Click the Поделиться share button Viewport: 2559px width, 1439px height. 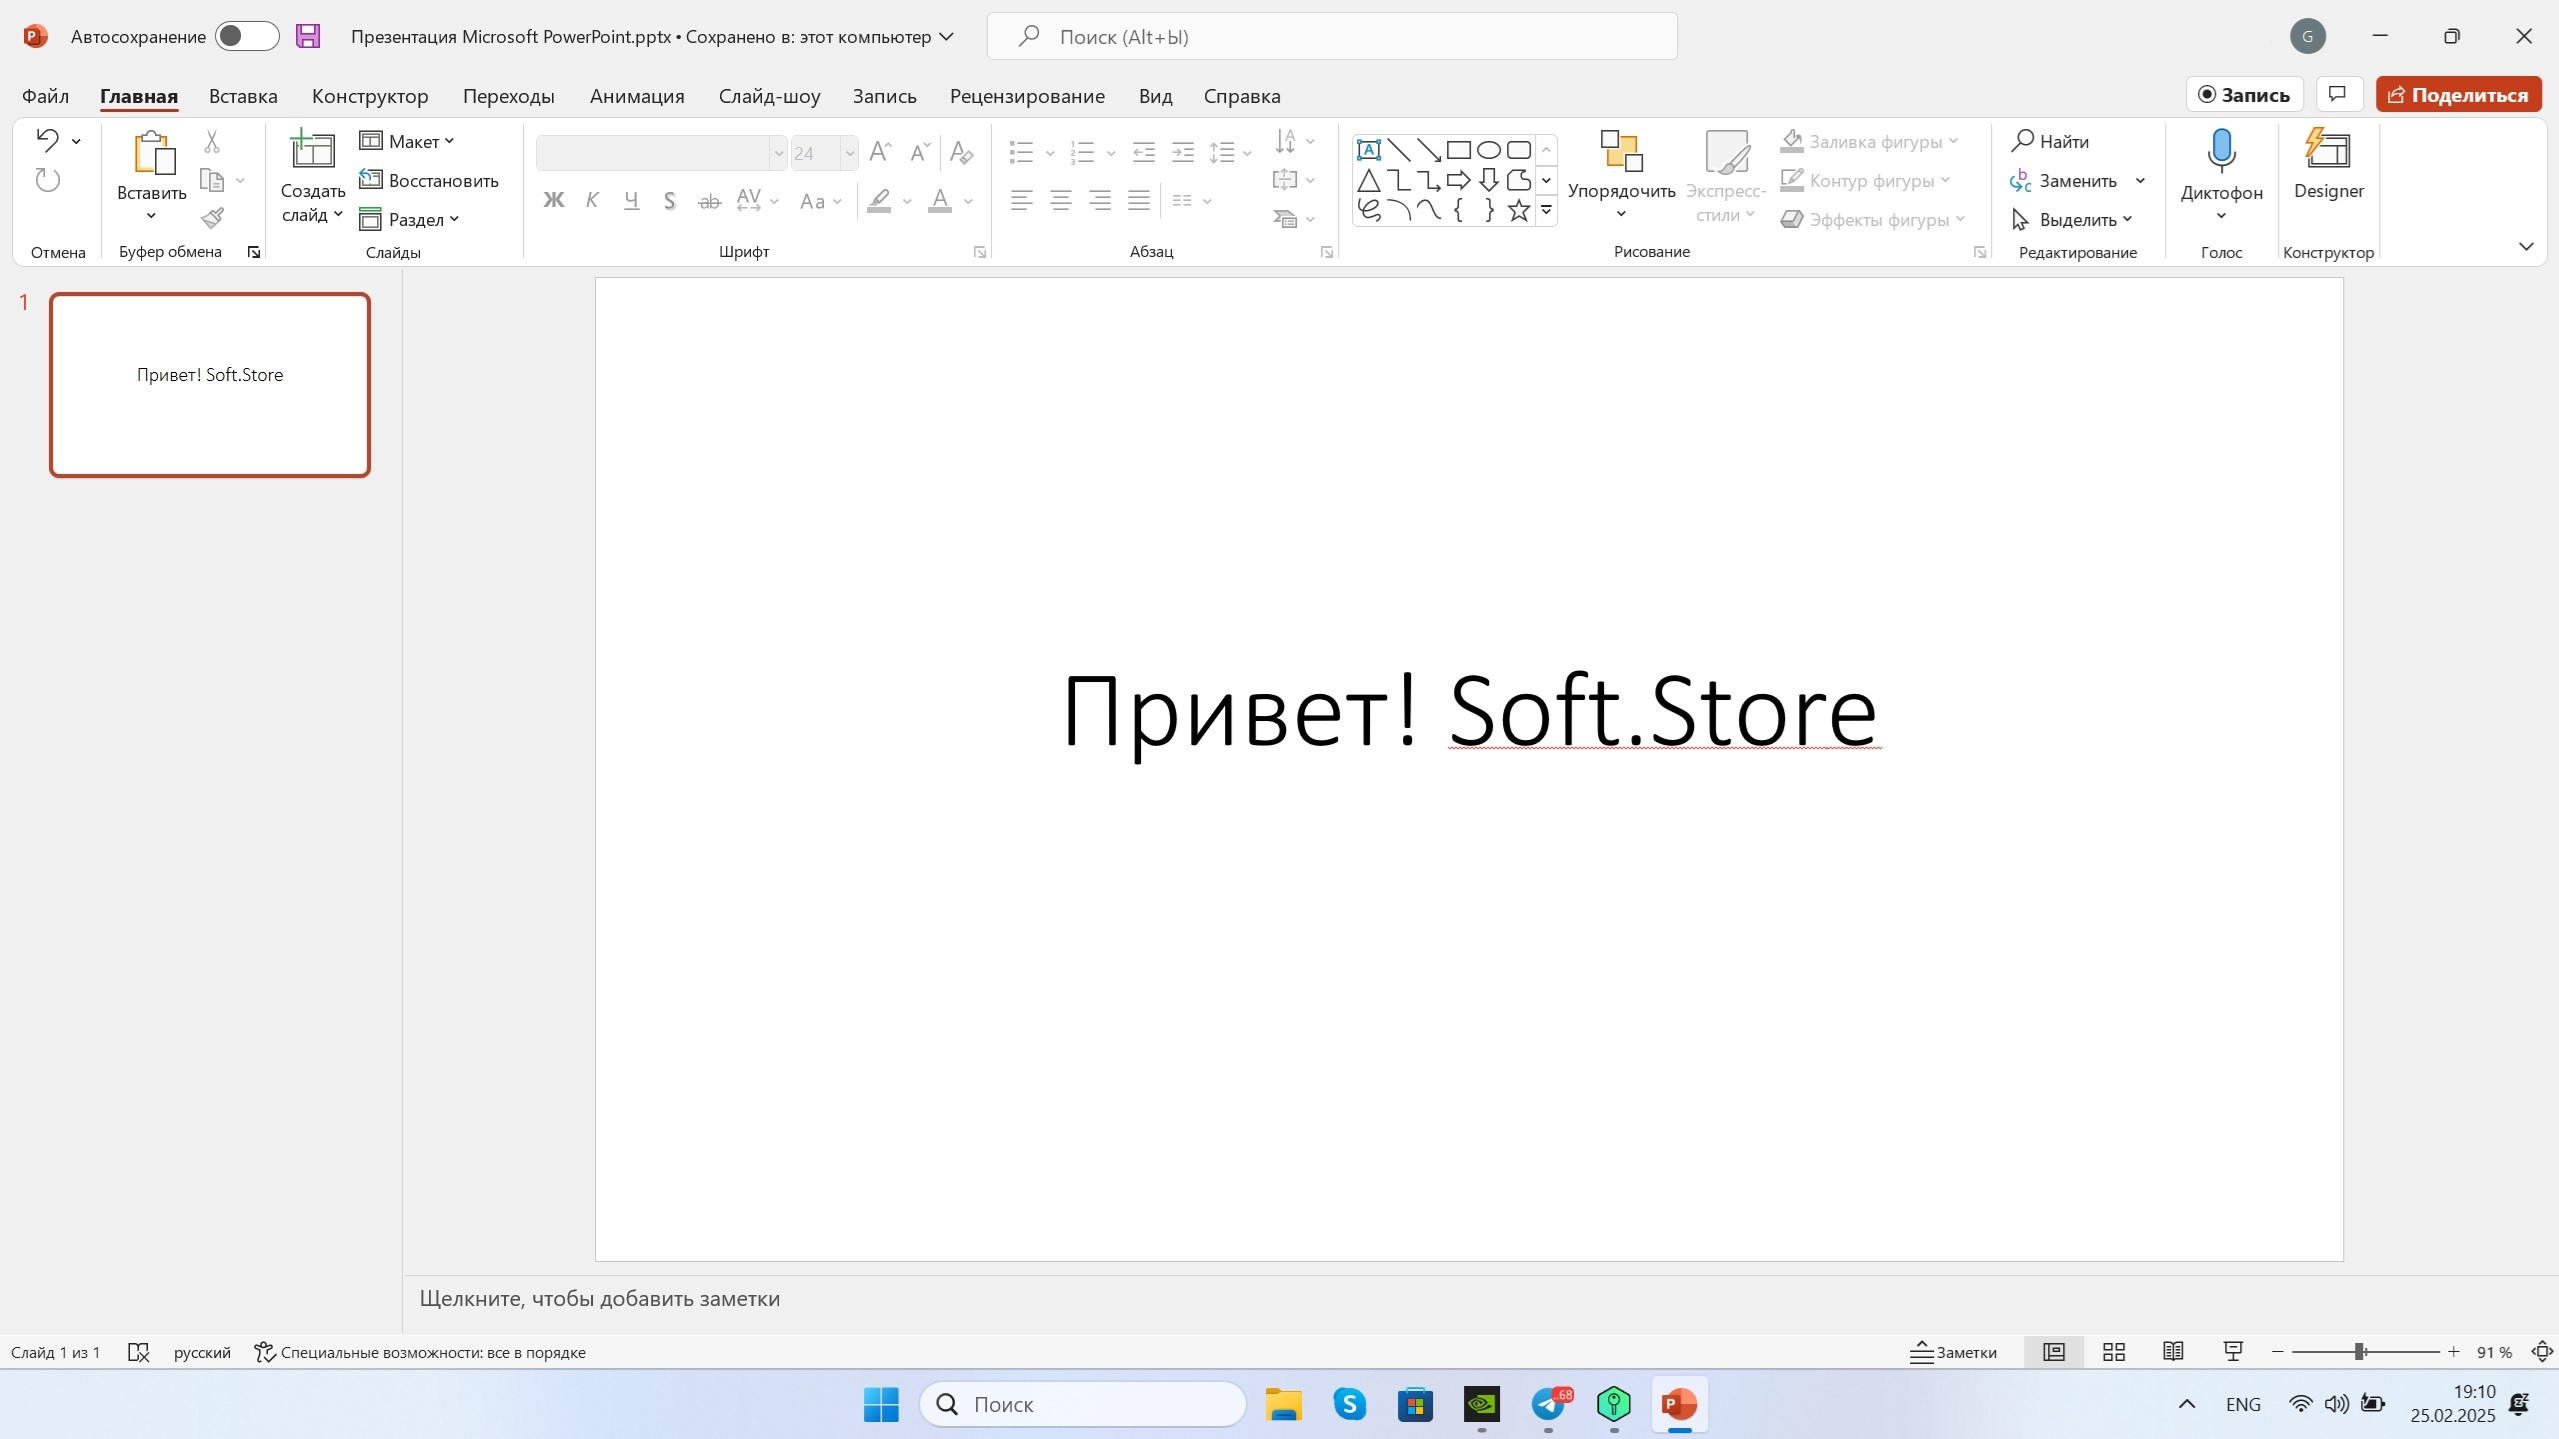[x=2458, y=94]
